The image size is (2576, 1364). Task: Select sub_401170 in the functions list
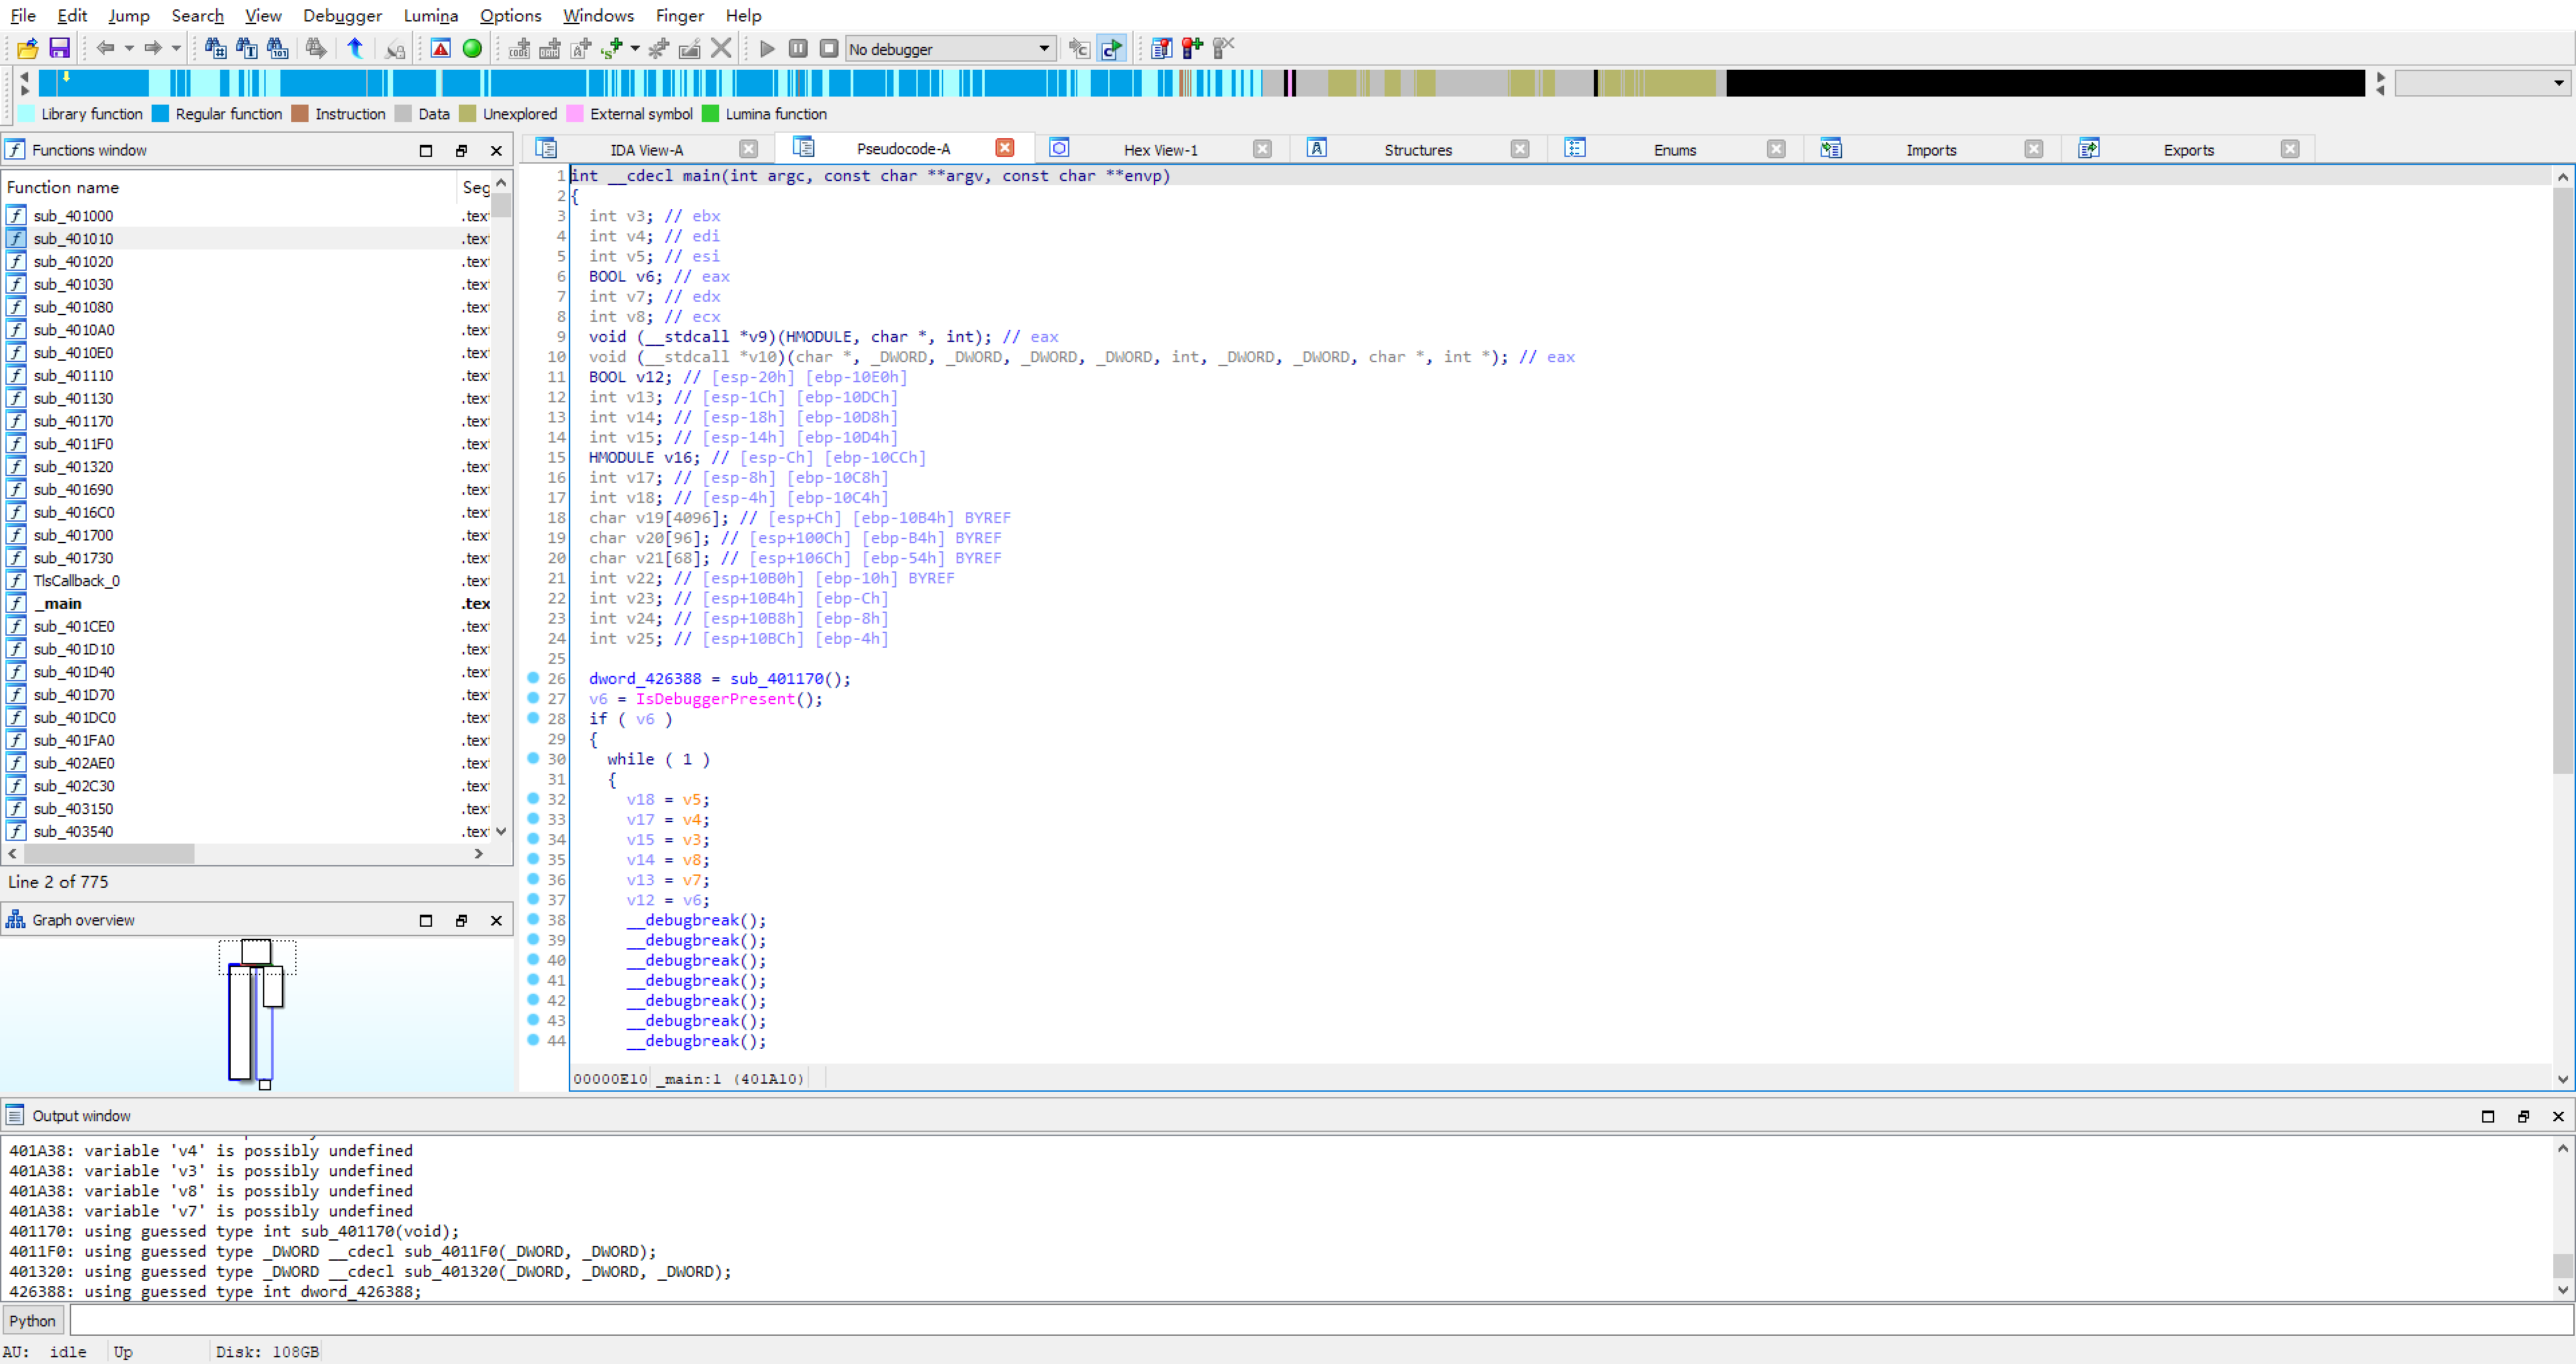point(73,421)
